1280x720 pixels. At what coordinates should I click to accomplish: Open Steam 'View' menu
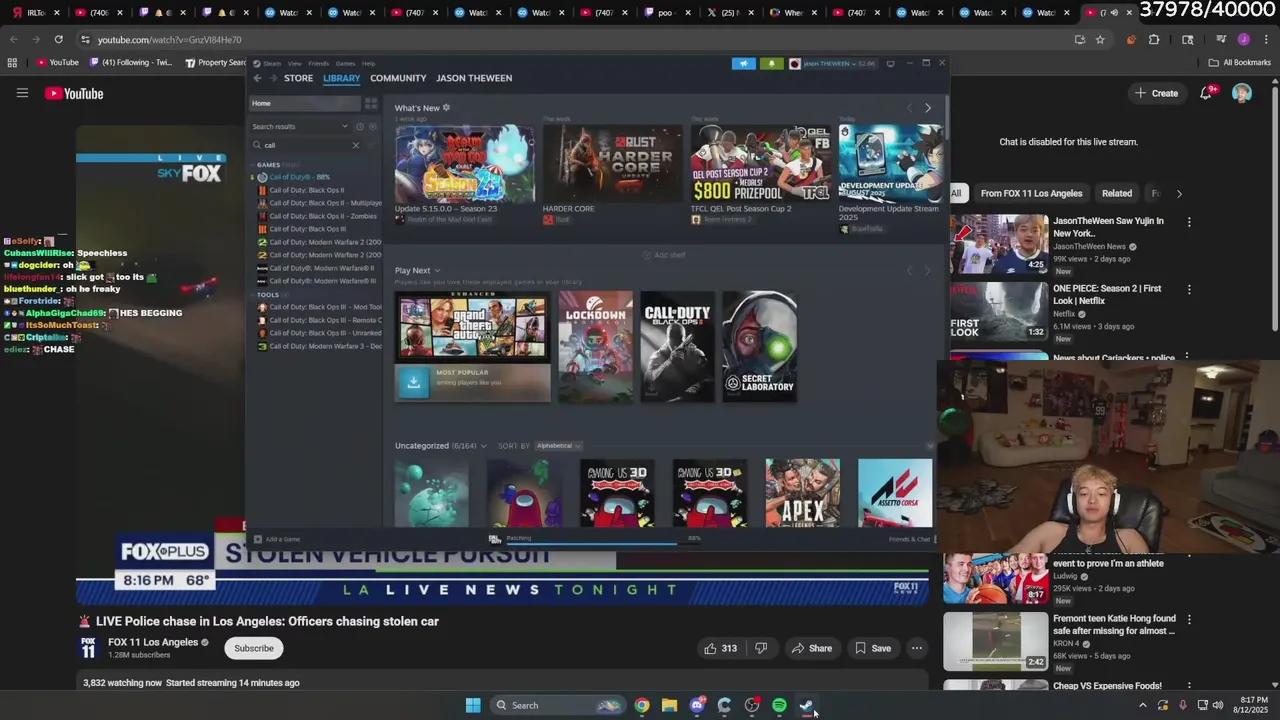pos(295,63)
